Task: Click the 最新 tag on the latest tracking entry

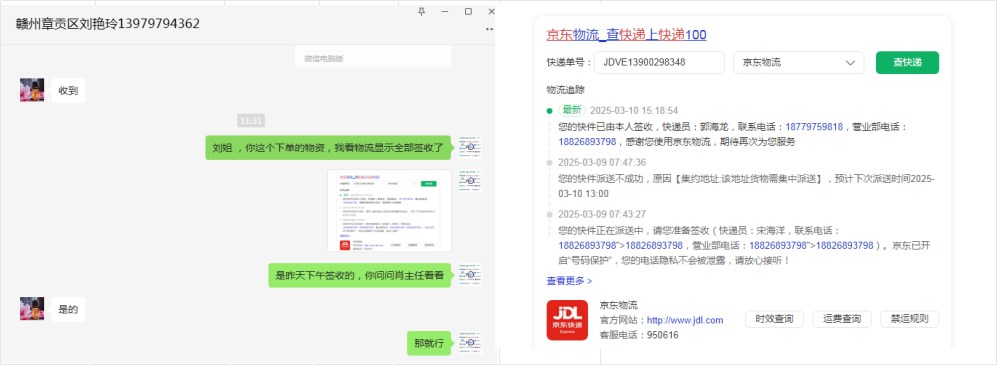Action: coord(572,110)
